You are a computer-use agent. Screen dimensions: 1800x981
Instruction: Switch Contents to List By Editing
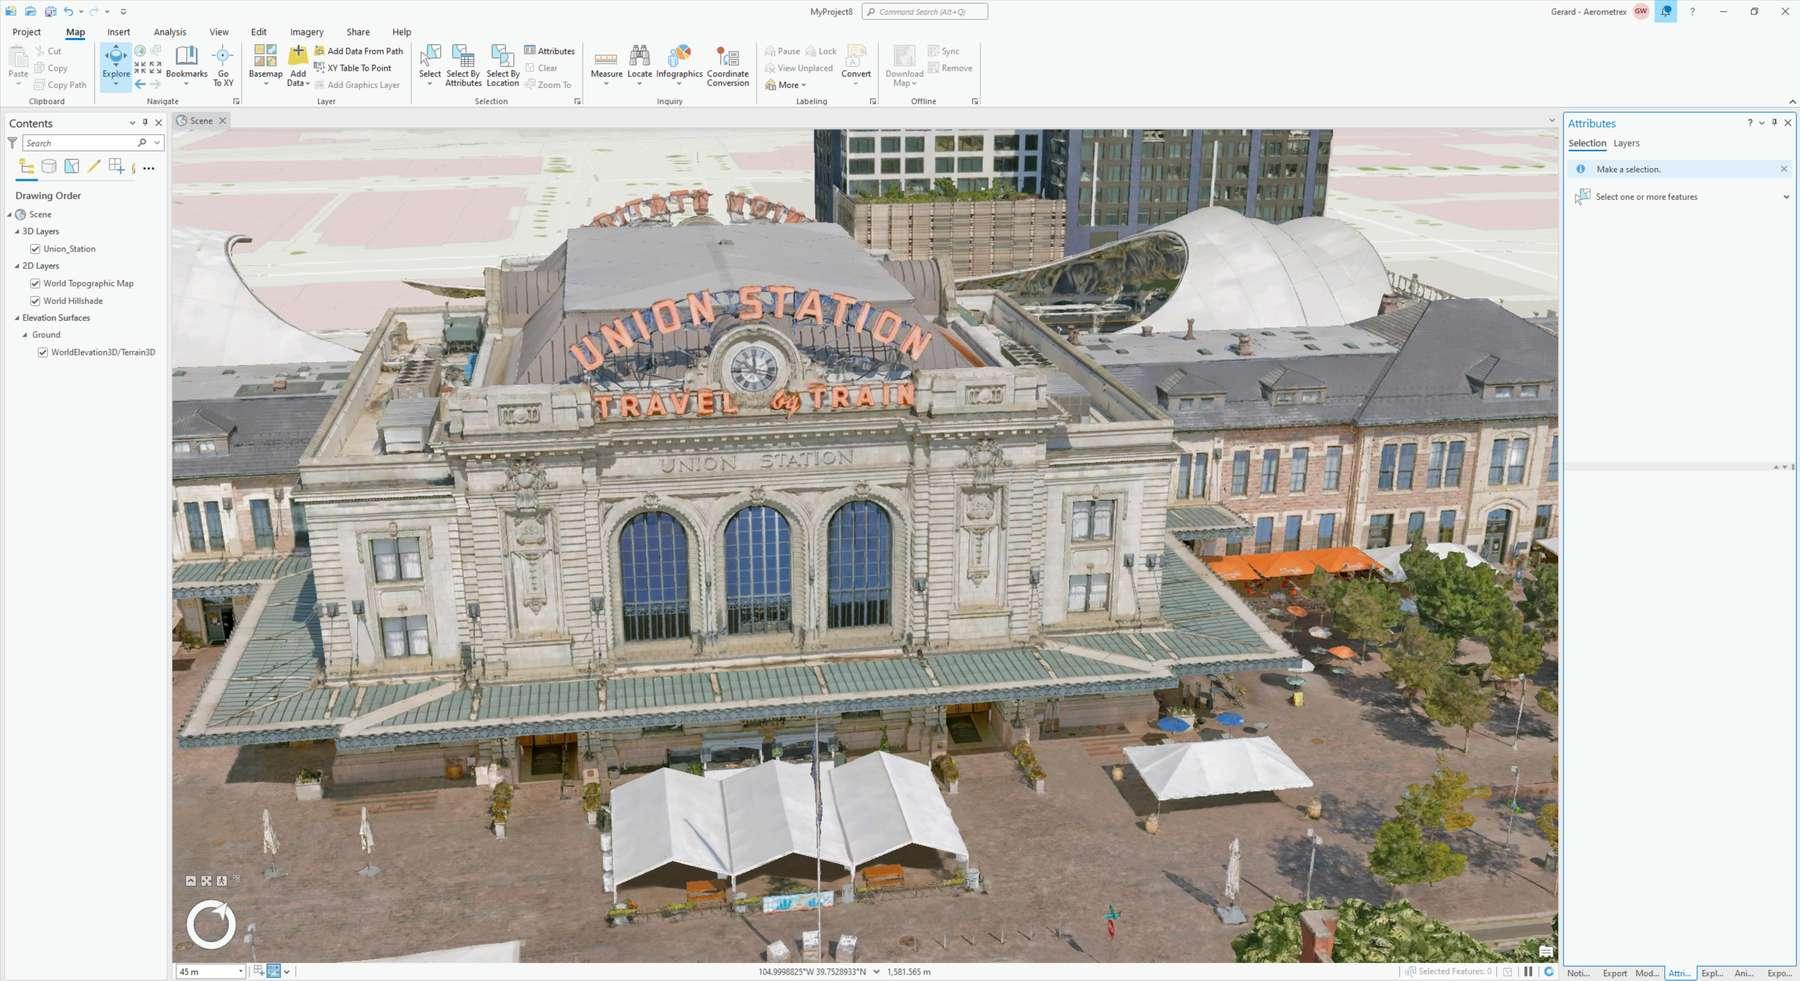[x=94, y=166]
